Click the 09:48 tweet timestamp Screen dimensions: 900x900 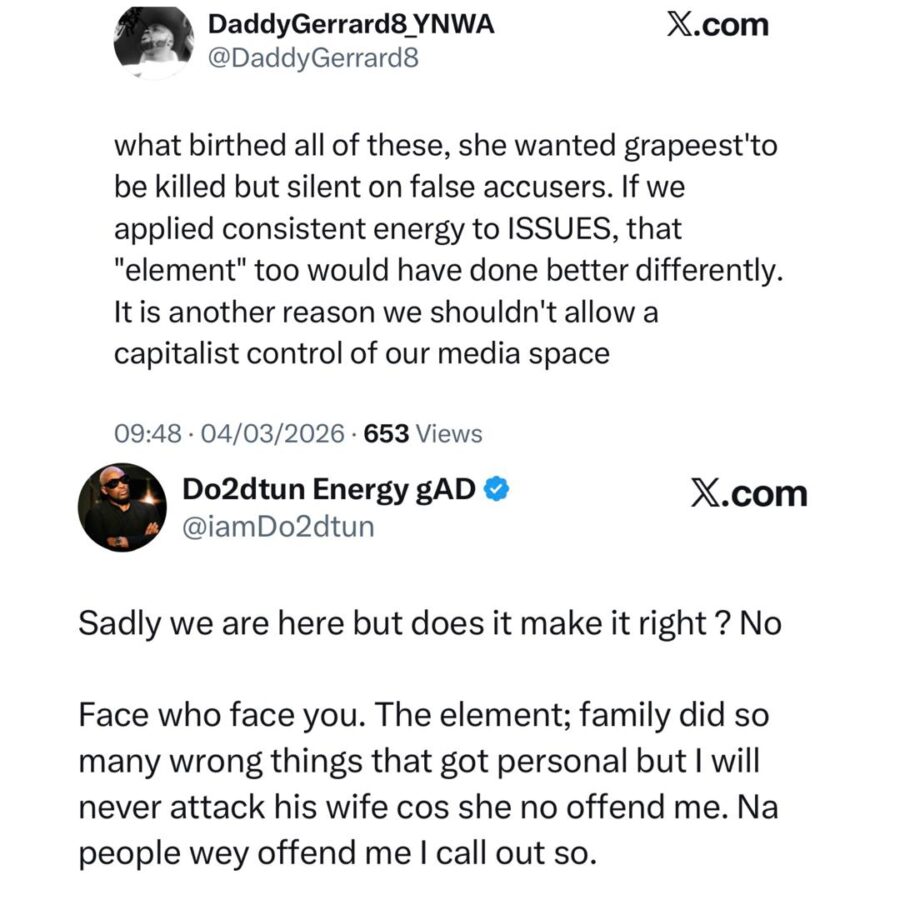tap(149, 434)
